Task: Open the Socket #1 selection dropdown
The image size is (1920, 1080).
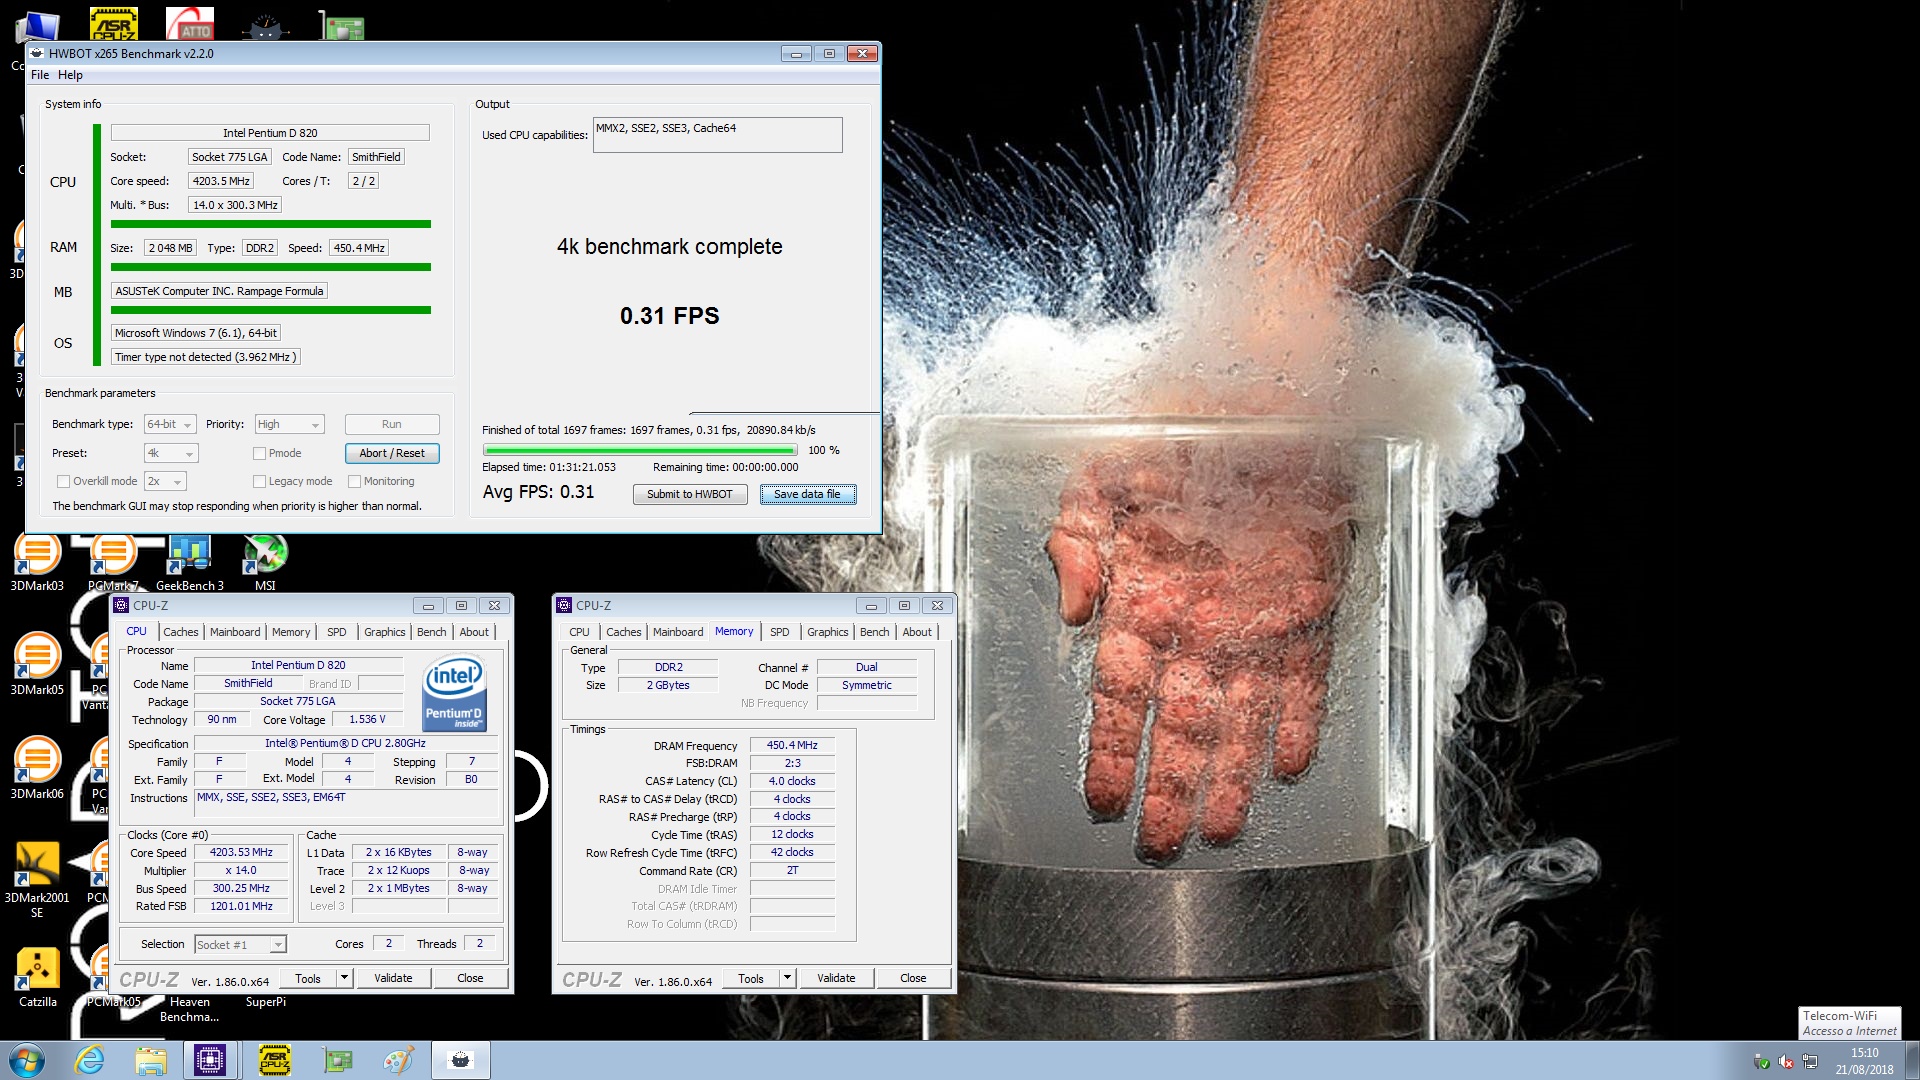Action: (241, 944)
